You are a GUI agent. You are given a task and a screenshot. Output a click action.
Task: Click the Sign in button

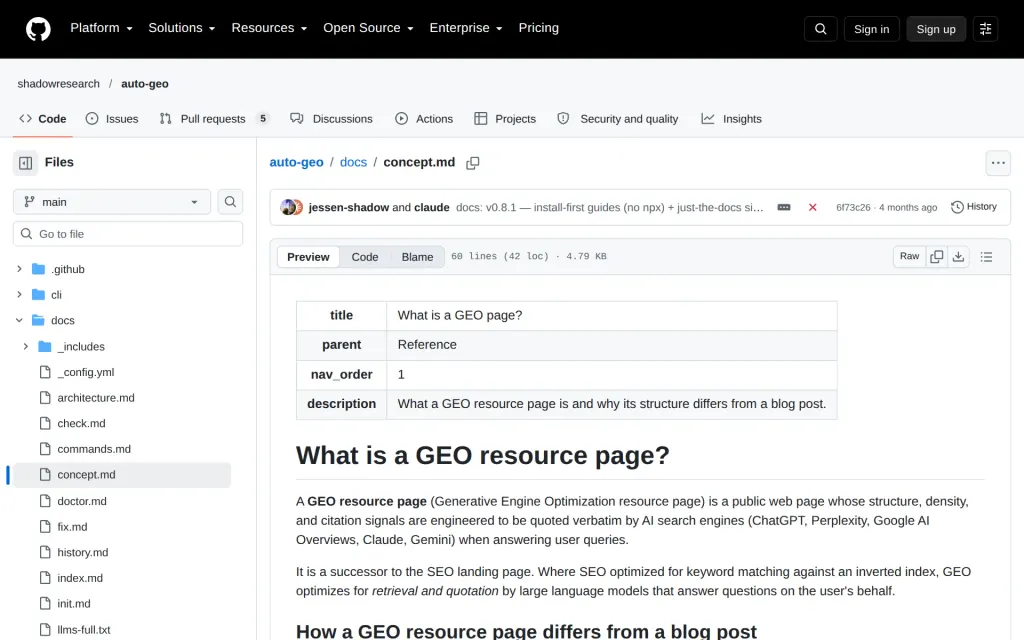tap(871, 29)
